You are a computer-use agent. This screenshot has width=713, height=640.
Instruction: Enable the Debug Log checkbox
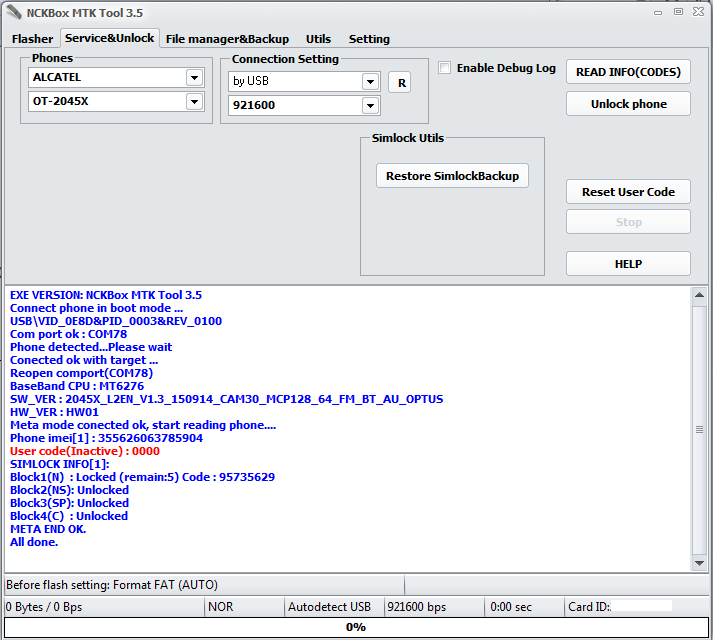coord(445,68)
